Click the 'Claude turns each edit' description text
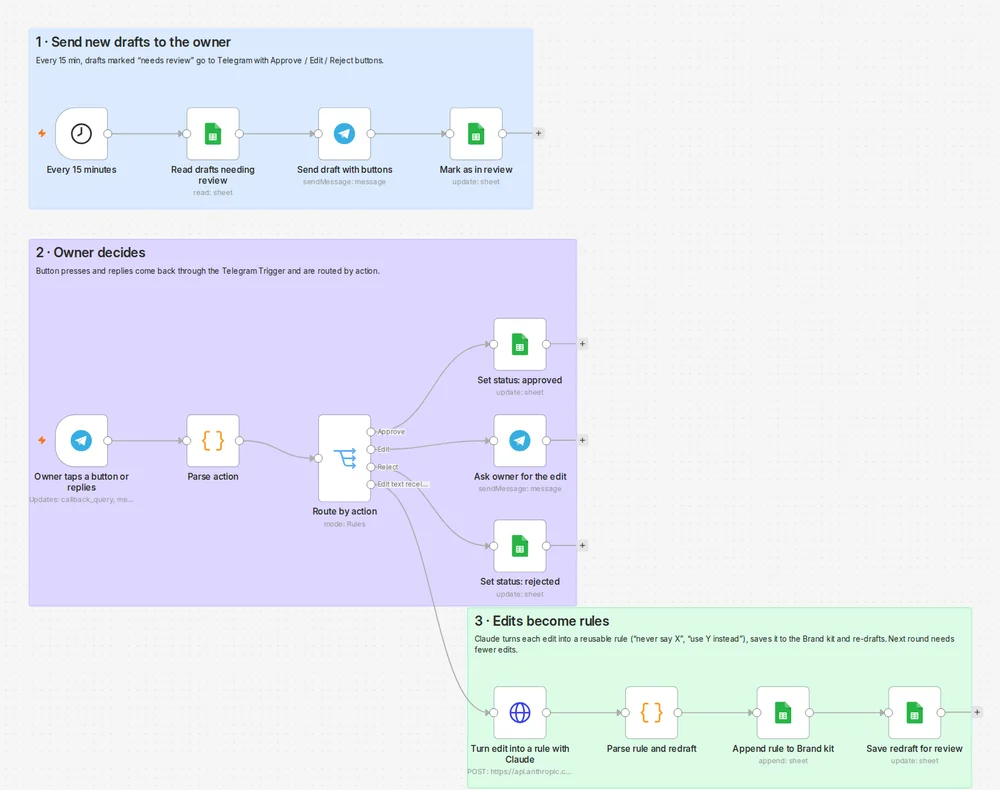Screen dimensions: 1000x790 click(714, 644)
